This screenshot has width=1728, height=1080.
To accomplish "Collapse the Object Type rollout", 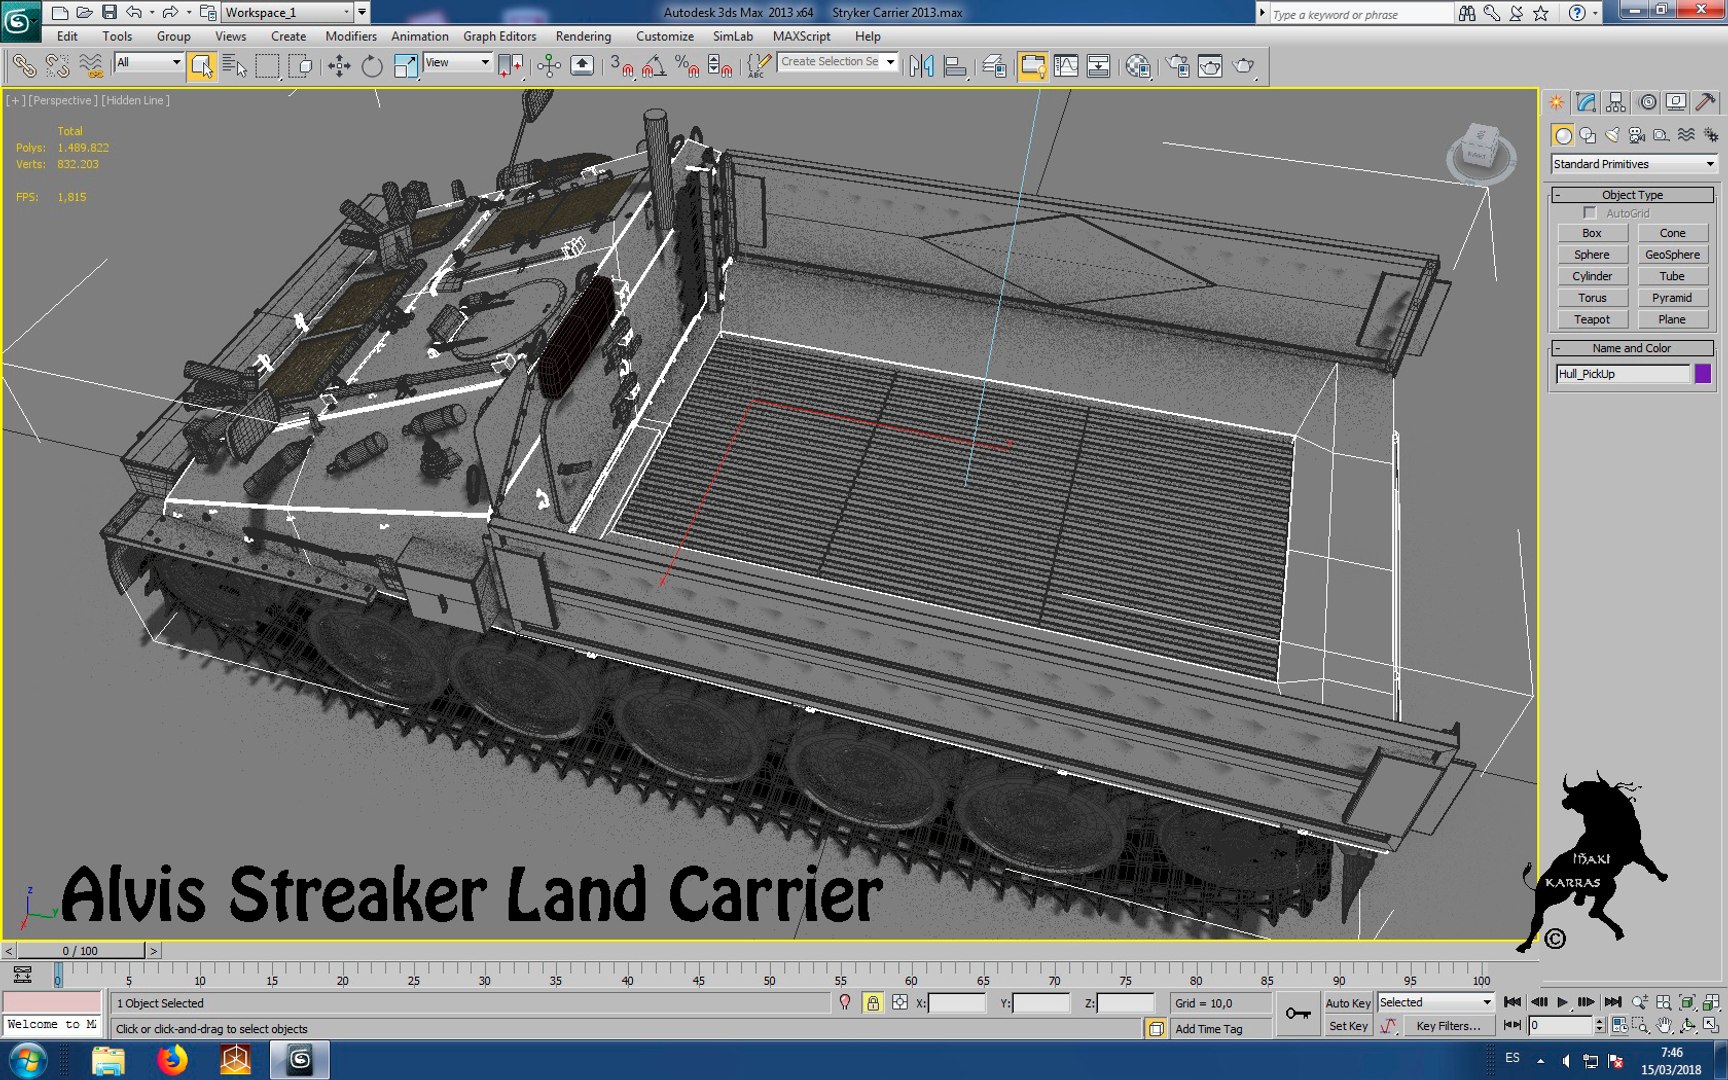I will click(x=1632, y=195).
